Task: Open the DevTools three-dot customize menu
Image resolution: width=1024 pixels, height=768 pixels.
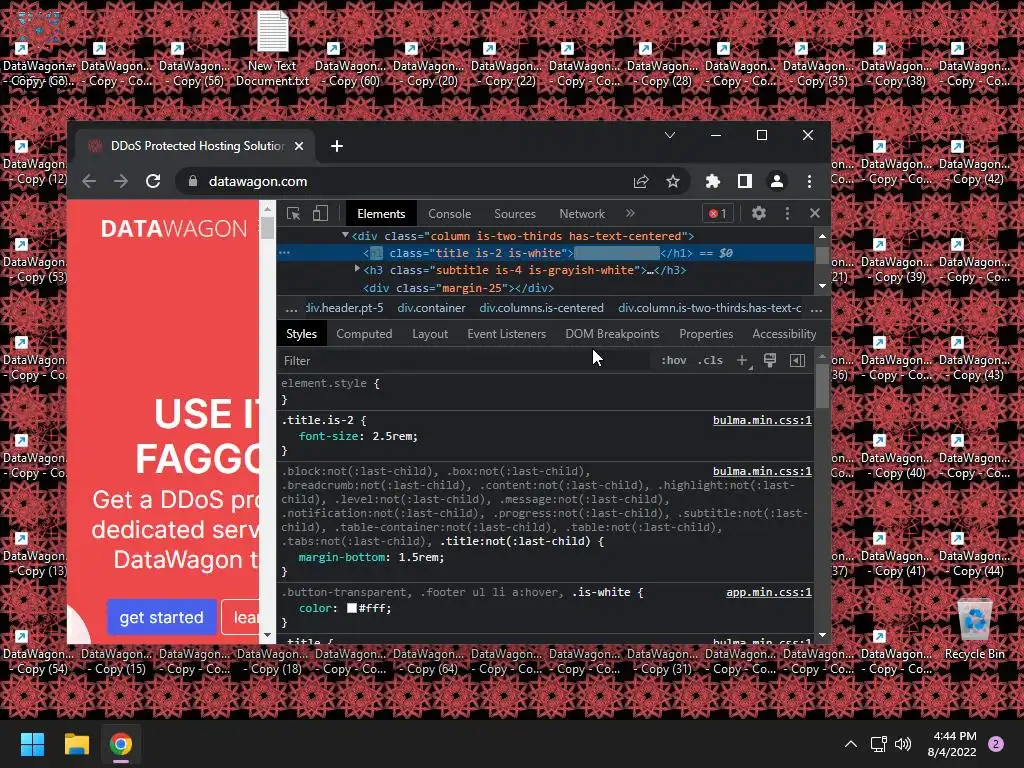Action: pyautogui.click(x=787, y=213)
